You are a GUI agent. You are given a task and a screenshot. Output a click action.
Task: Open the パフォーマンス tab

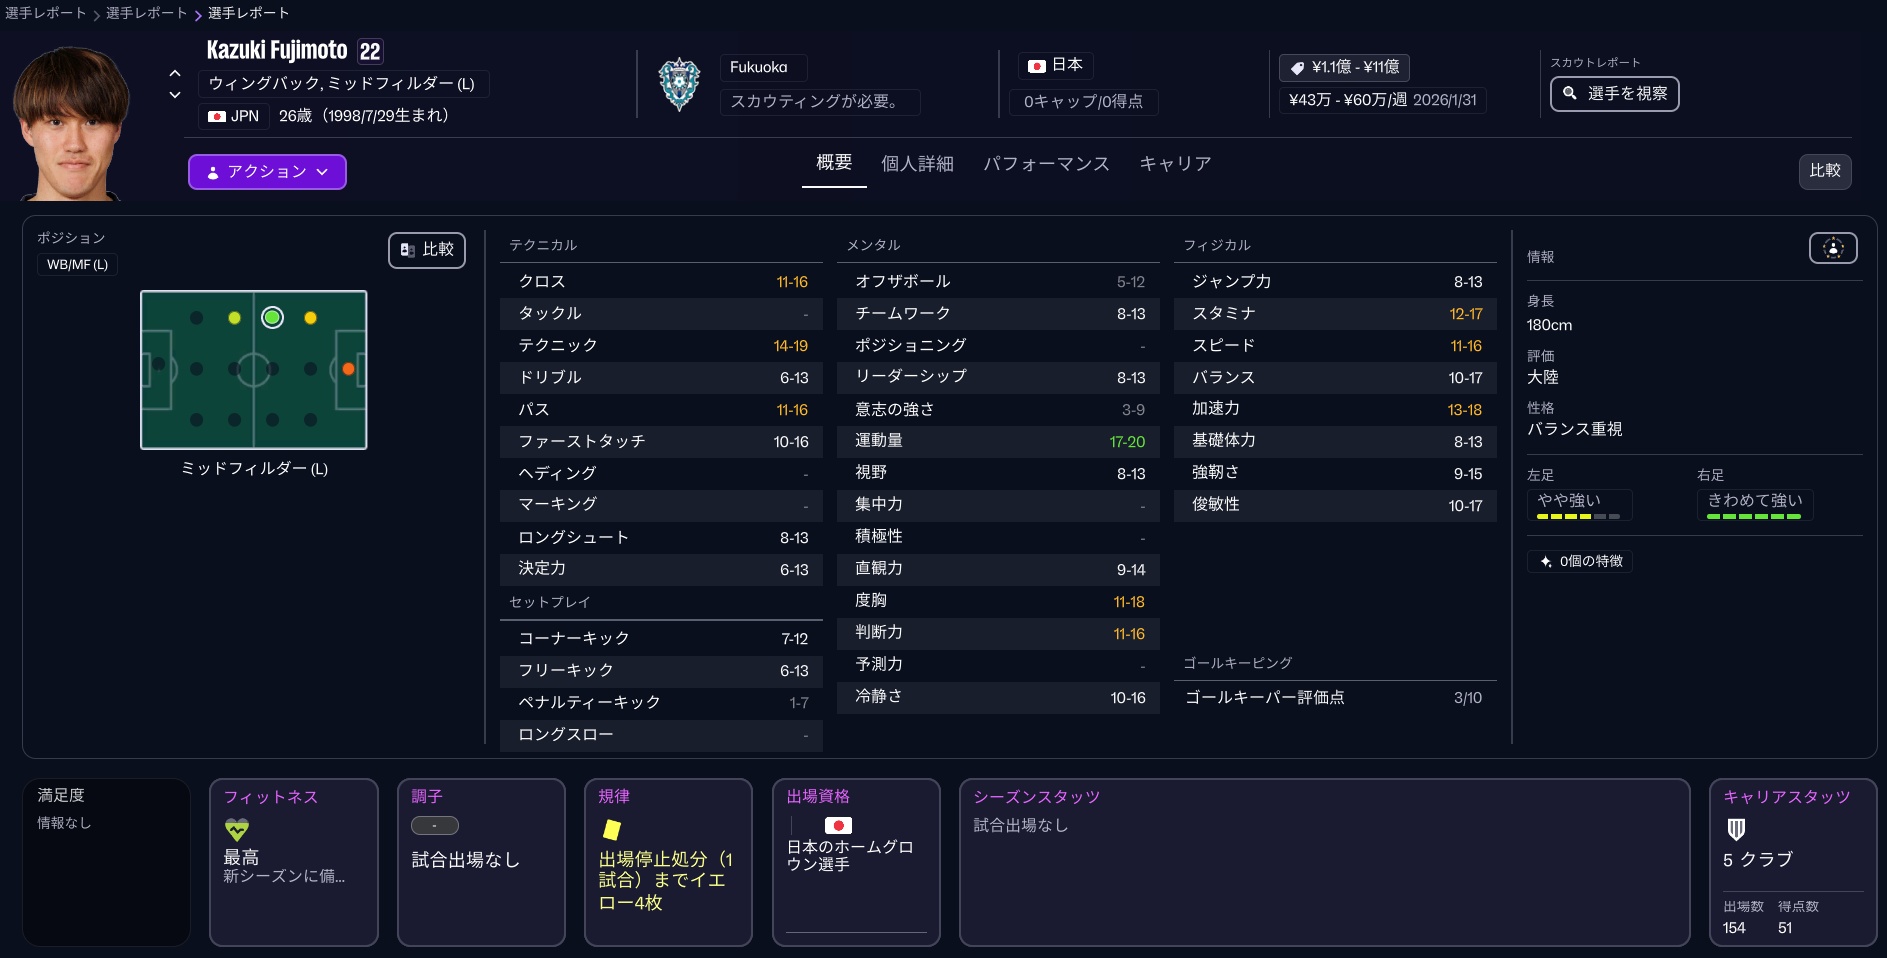tap(1046, 164)
